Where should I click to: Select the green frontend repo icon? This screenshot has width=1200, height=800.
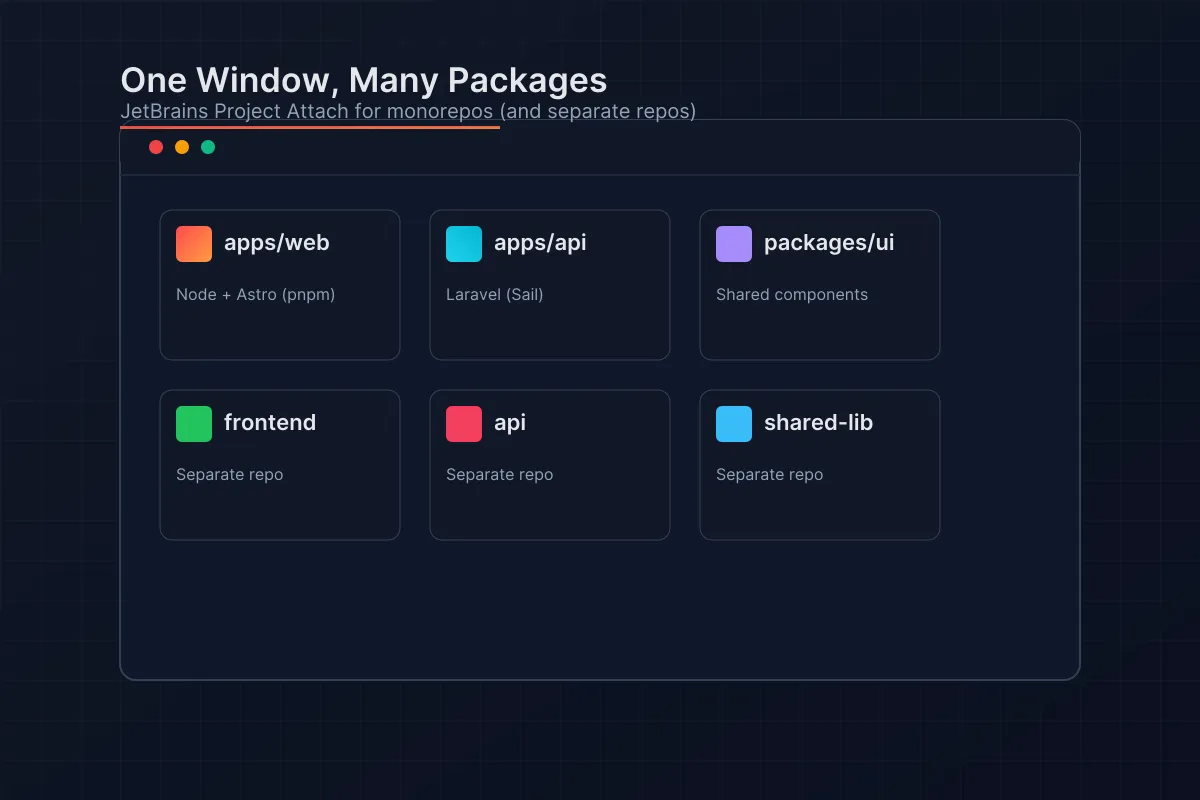[x=193, y=423]
